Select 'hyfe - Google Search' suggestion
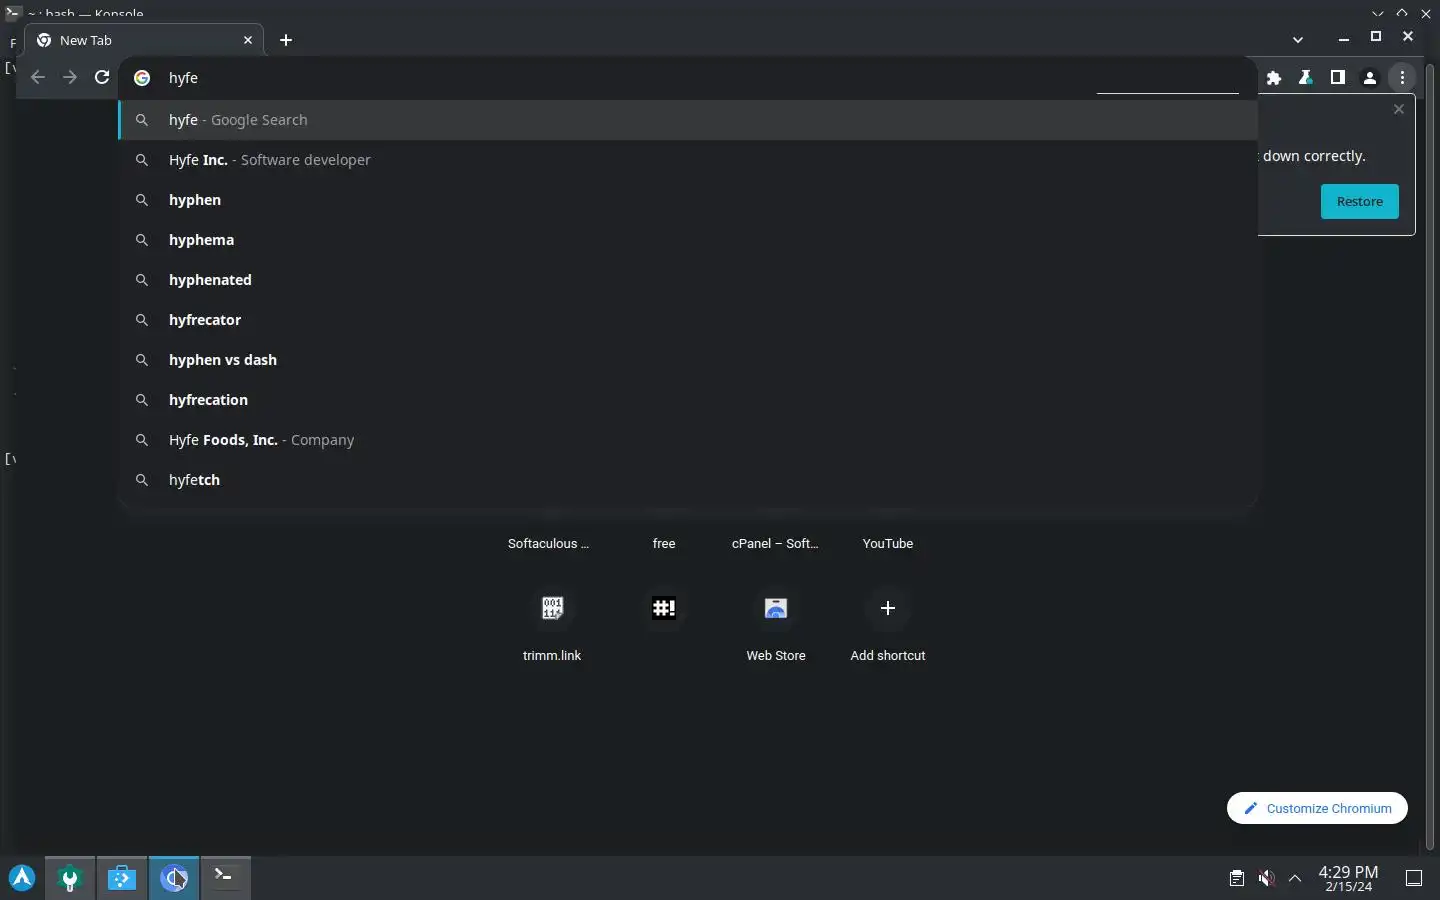 pyautogui.click(x=688, y=120)
